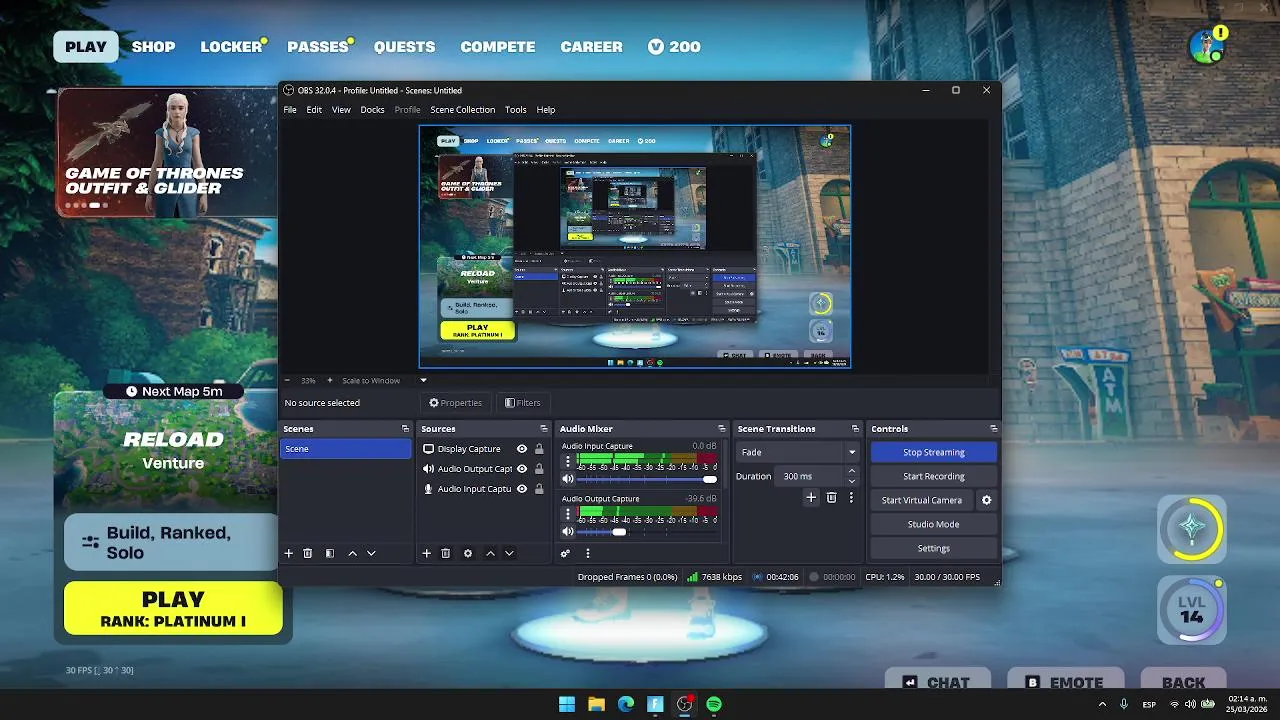
Task: Toggle Display Capture visibility eye
Action: [x=522, y=449]
